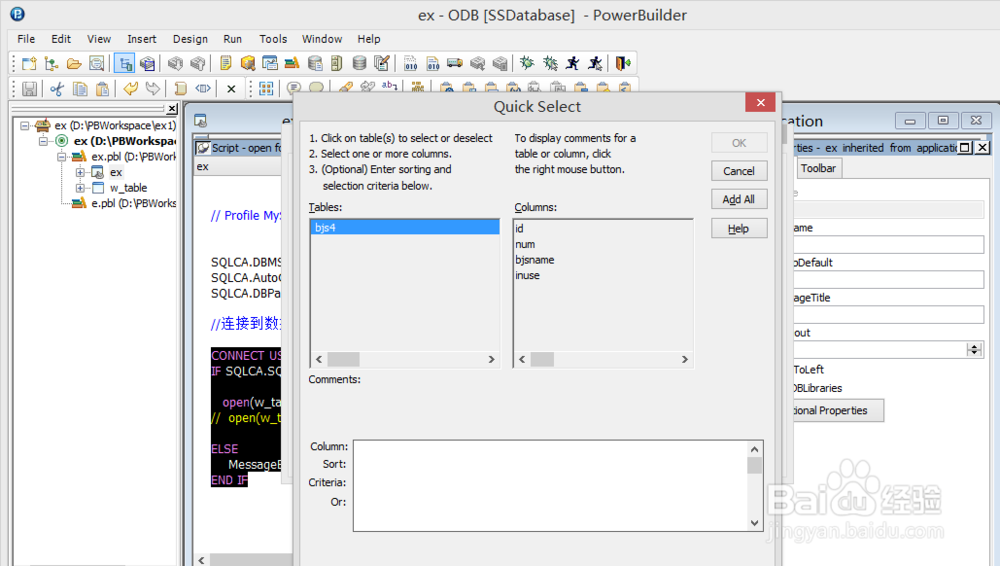This screenshot has height=566, width=1000.
Task: Open the Database painter cylinder icon
Action: pos(359,63)
